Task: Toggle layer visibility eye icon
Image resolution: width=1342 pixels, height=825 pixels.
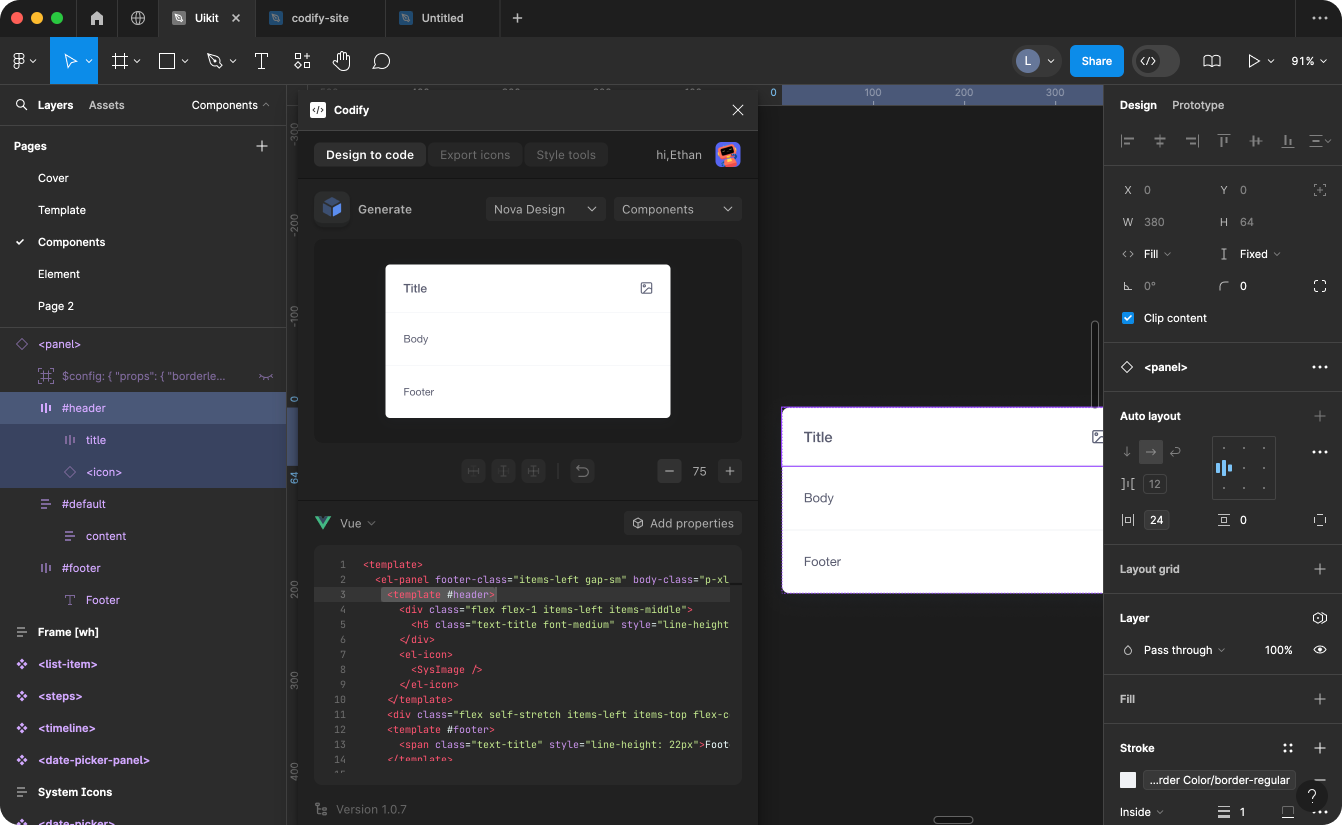Action: 1320,650
